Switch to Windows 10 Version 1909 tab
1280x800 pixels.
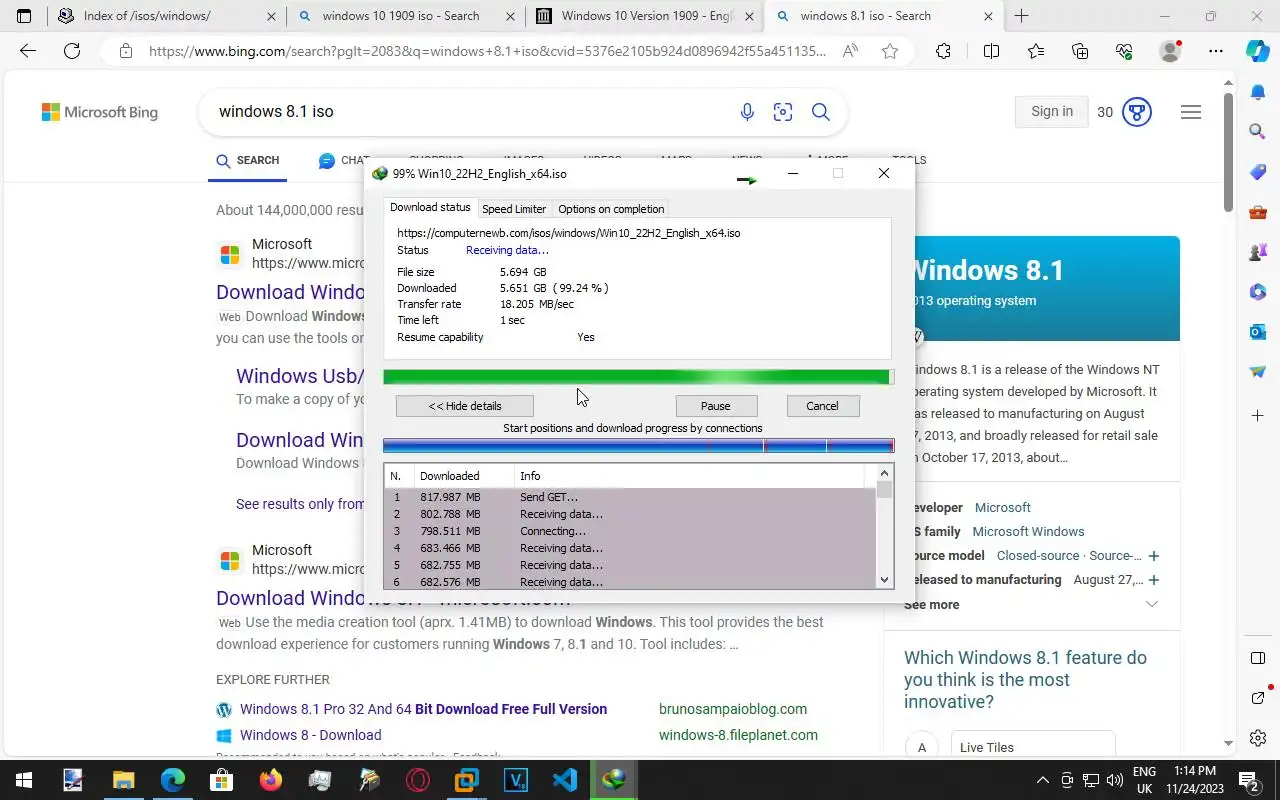tap(647, 16)
